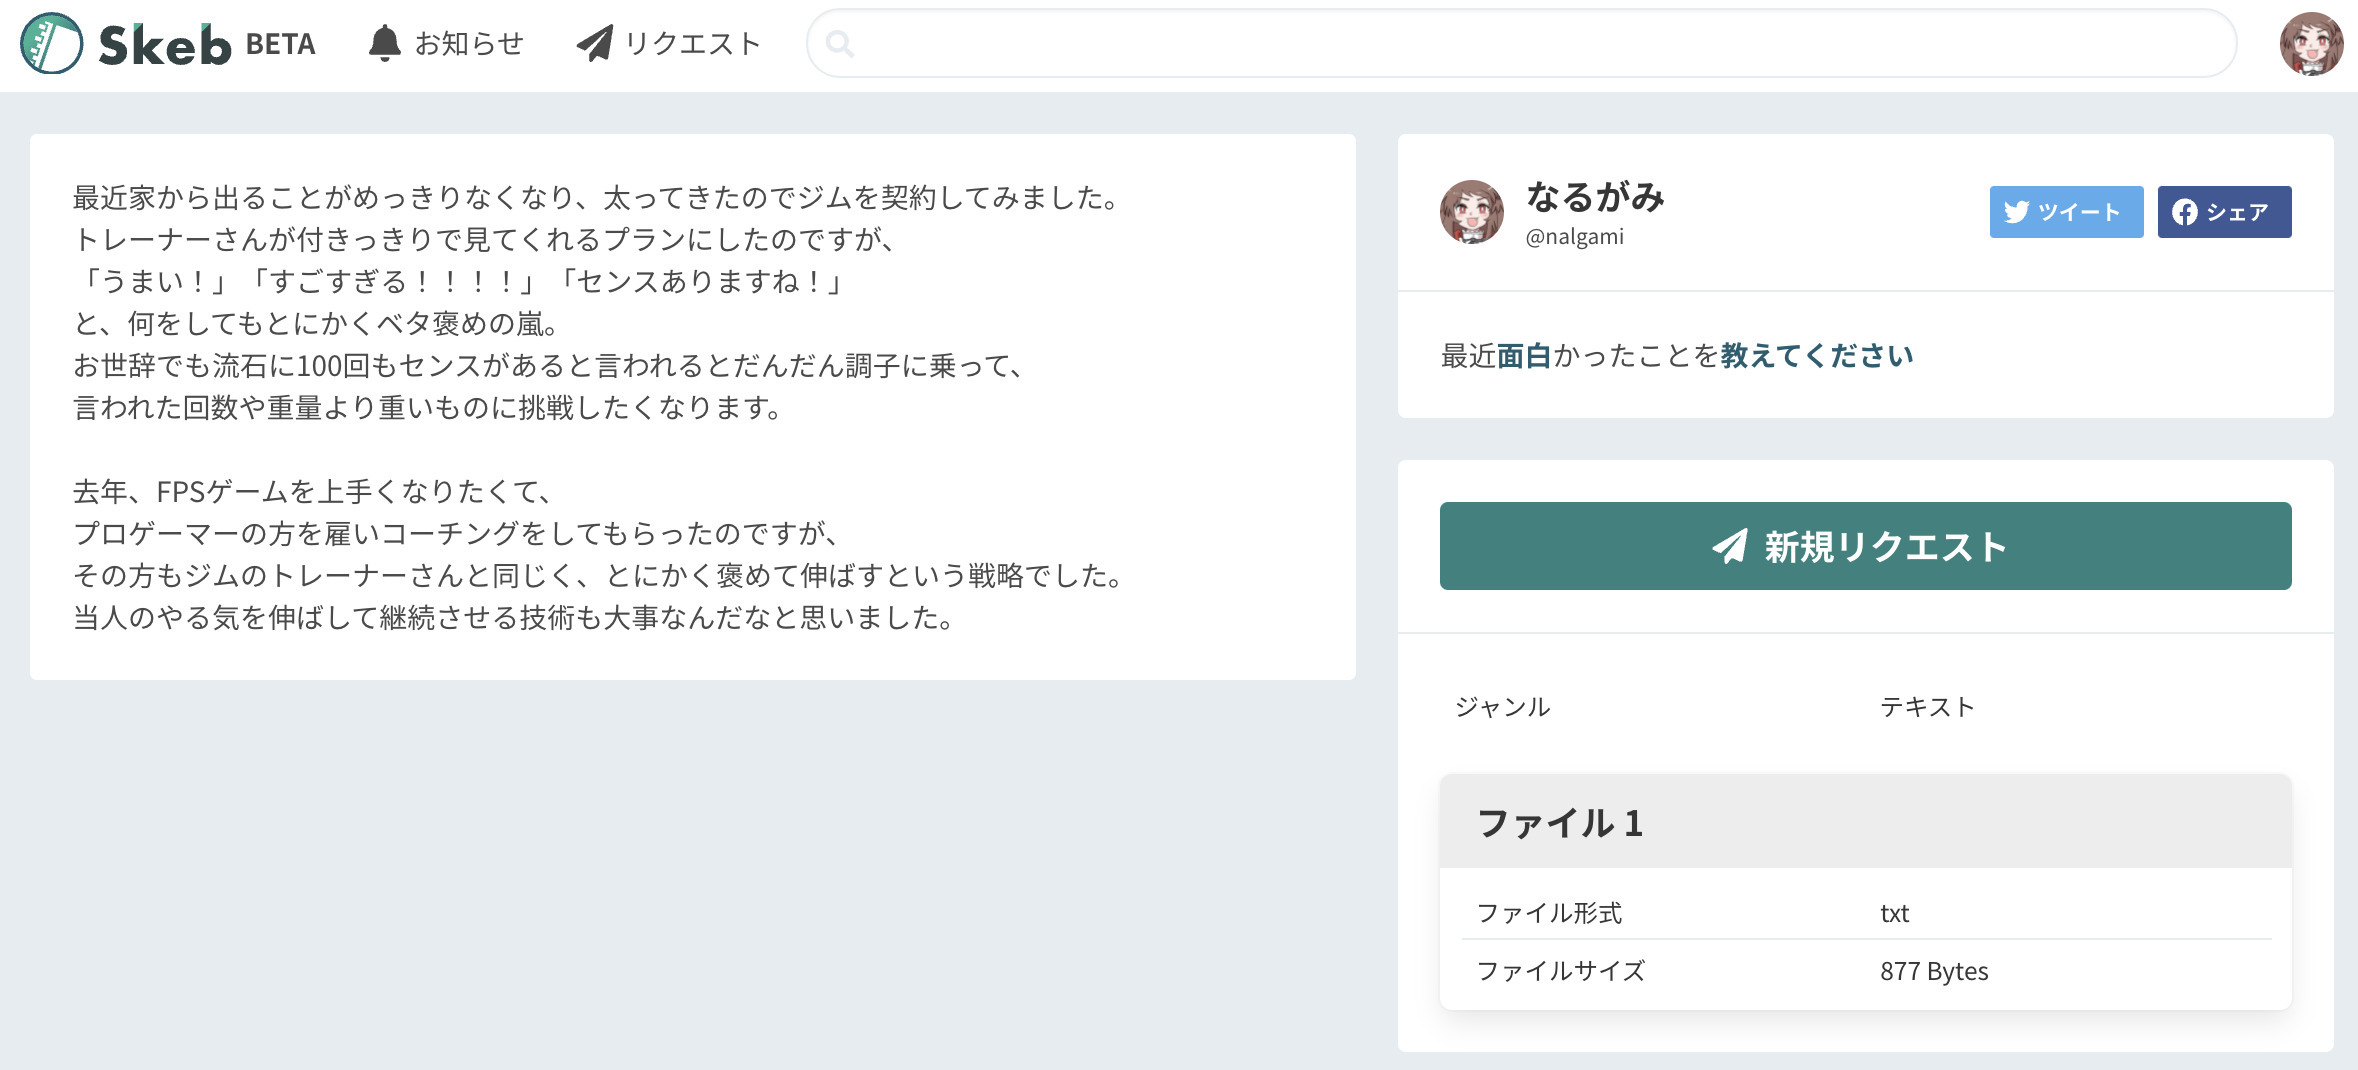Open the user avatar in top bar
Screen dimensions: 2358x1070
pos(2311,44)
